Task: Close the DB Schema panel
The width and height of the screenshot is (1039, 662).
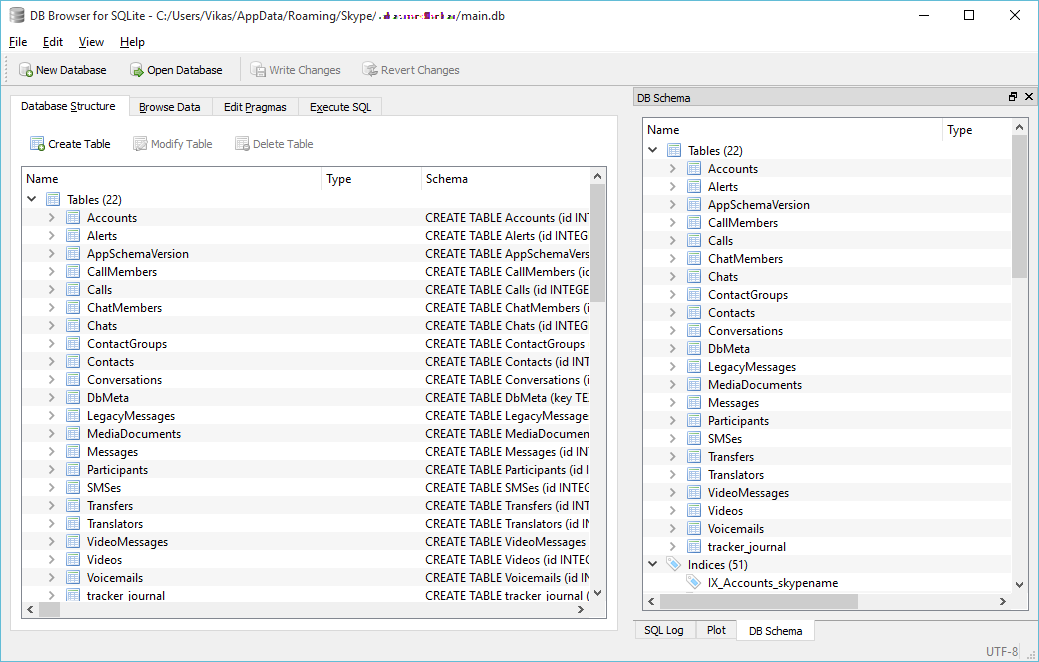Action: point(1027,97)
